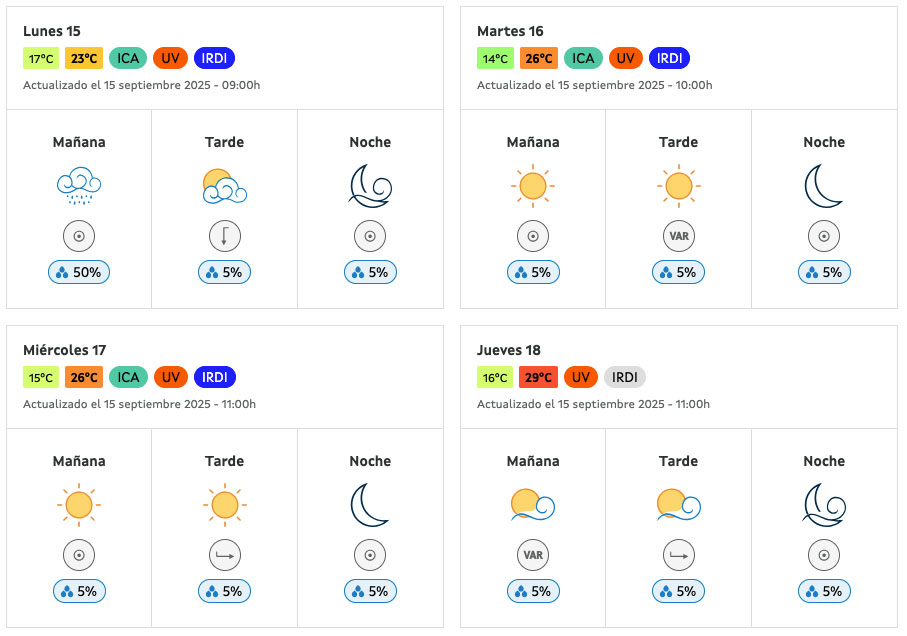This screenshot has width=907, height=636.
Task: Click the VAR wind indicator for Jueves mañana
Action: pos(533,555)
